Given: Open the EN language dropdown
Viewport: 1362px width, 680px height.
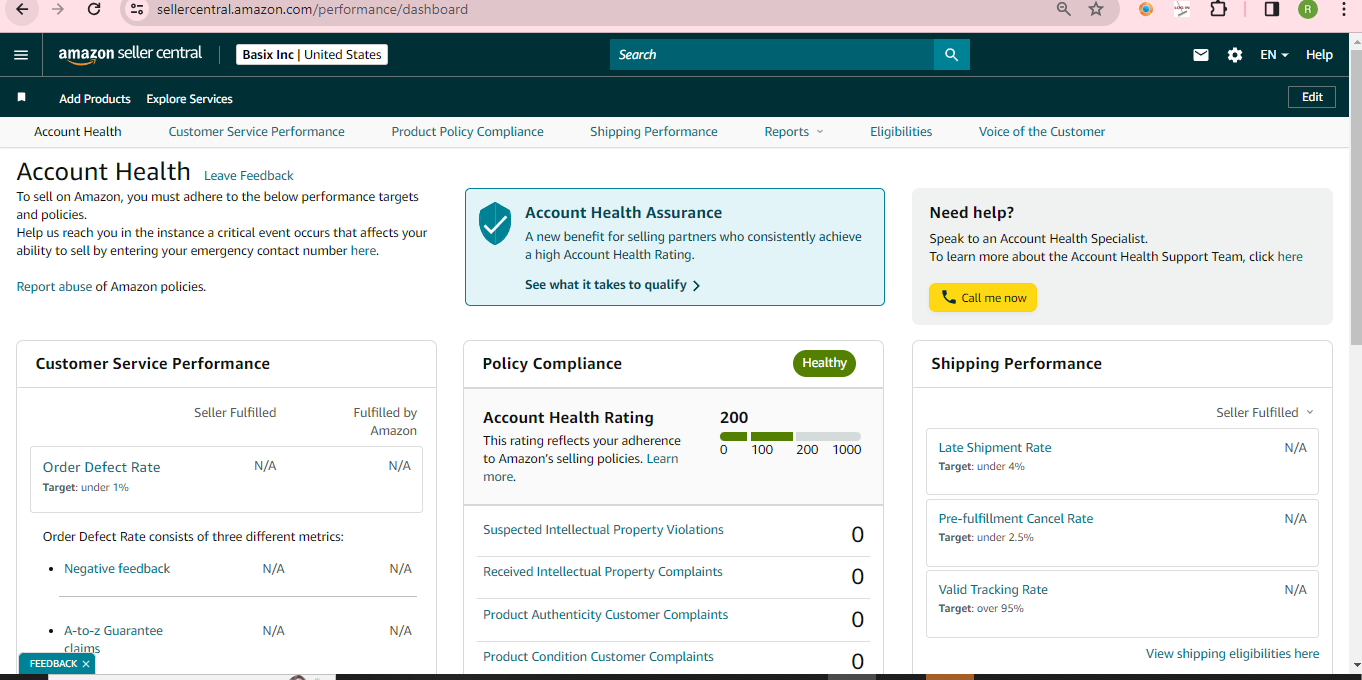Looking at the screenshot, I should point(1274,55).
